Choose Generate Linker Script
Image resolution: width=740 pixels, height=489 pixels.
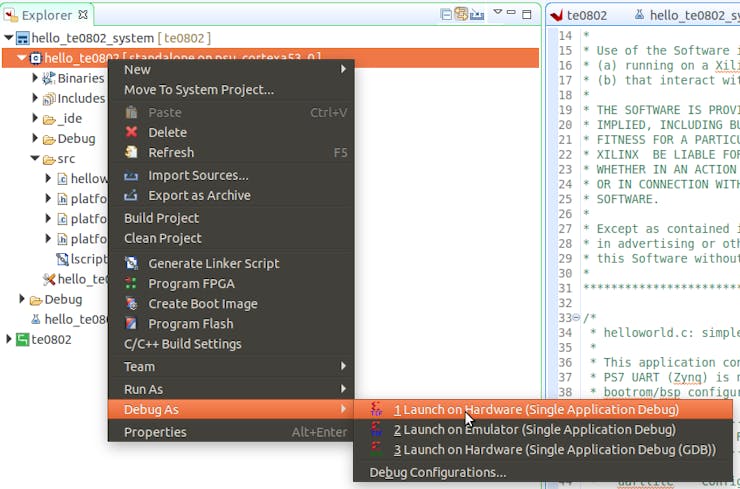pos(231,263)
